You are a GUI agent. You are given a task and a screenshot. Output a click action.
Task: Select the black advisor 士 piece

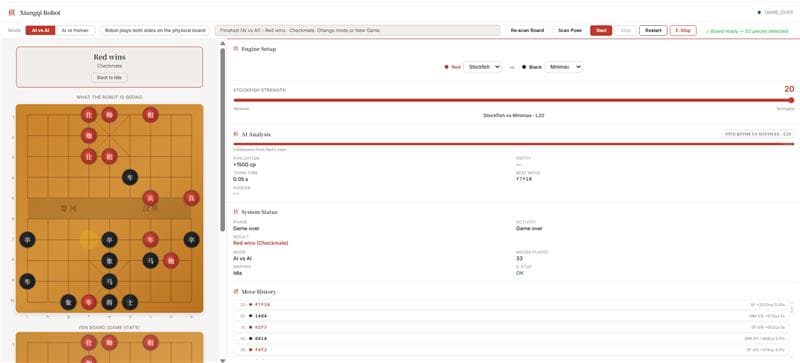pyautogui.click(x=130, y=302)
